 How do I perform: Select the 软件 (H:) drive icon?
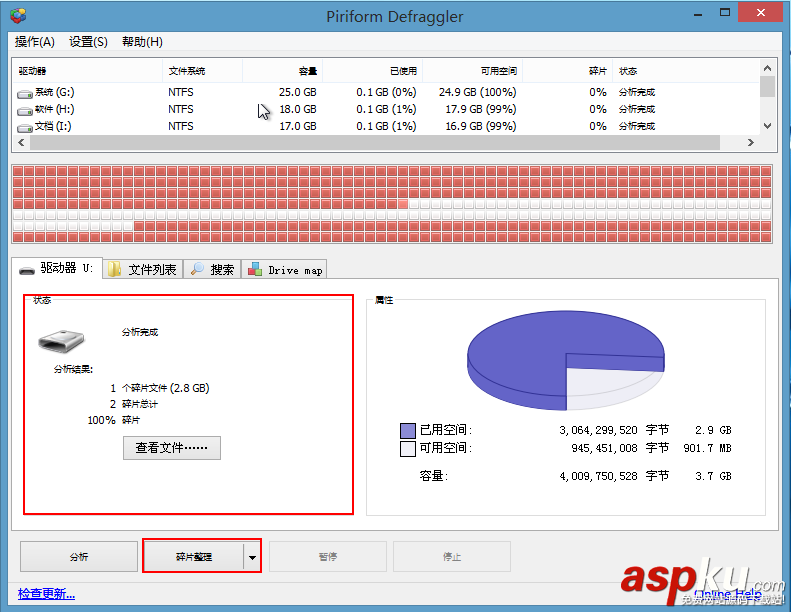[x=25, y=110]
